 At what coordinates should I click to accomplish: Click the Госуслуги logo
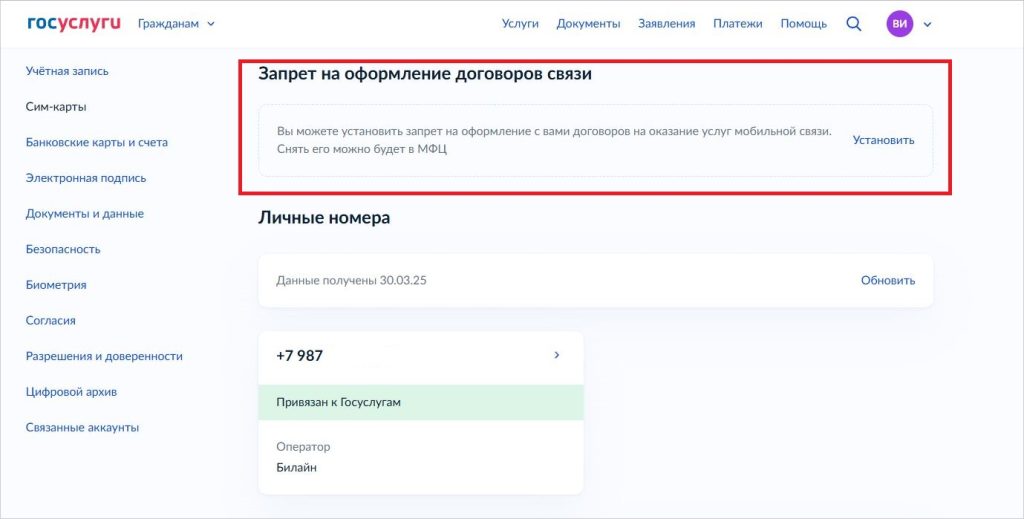74,23
